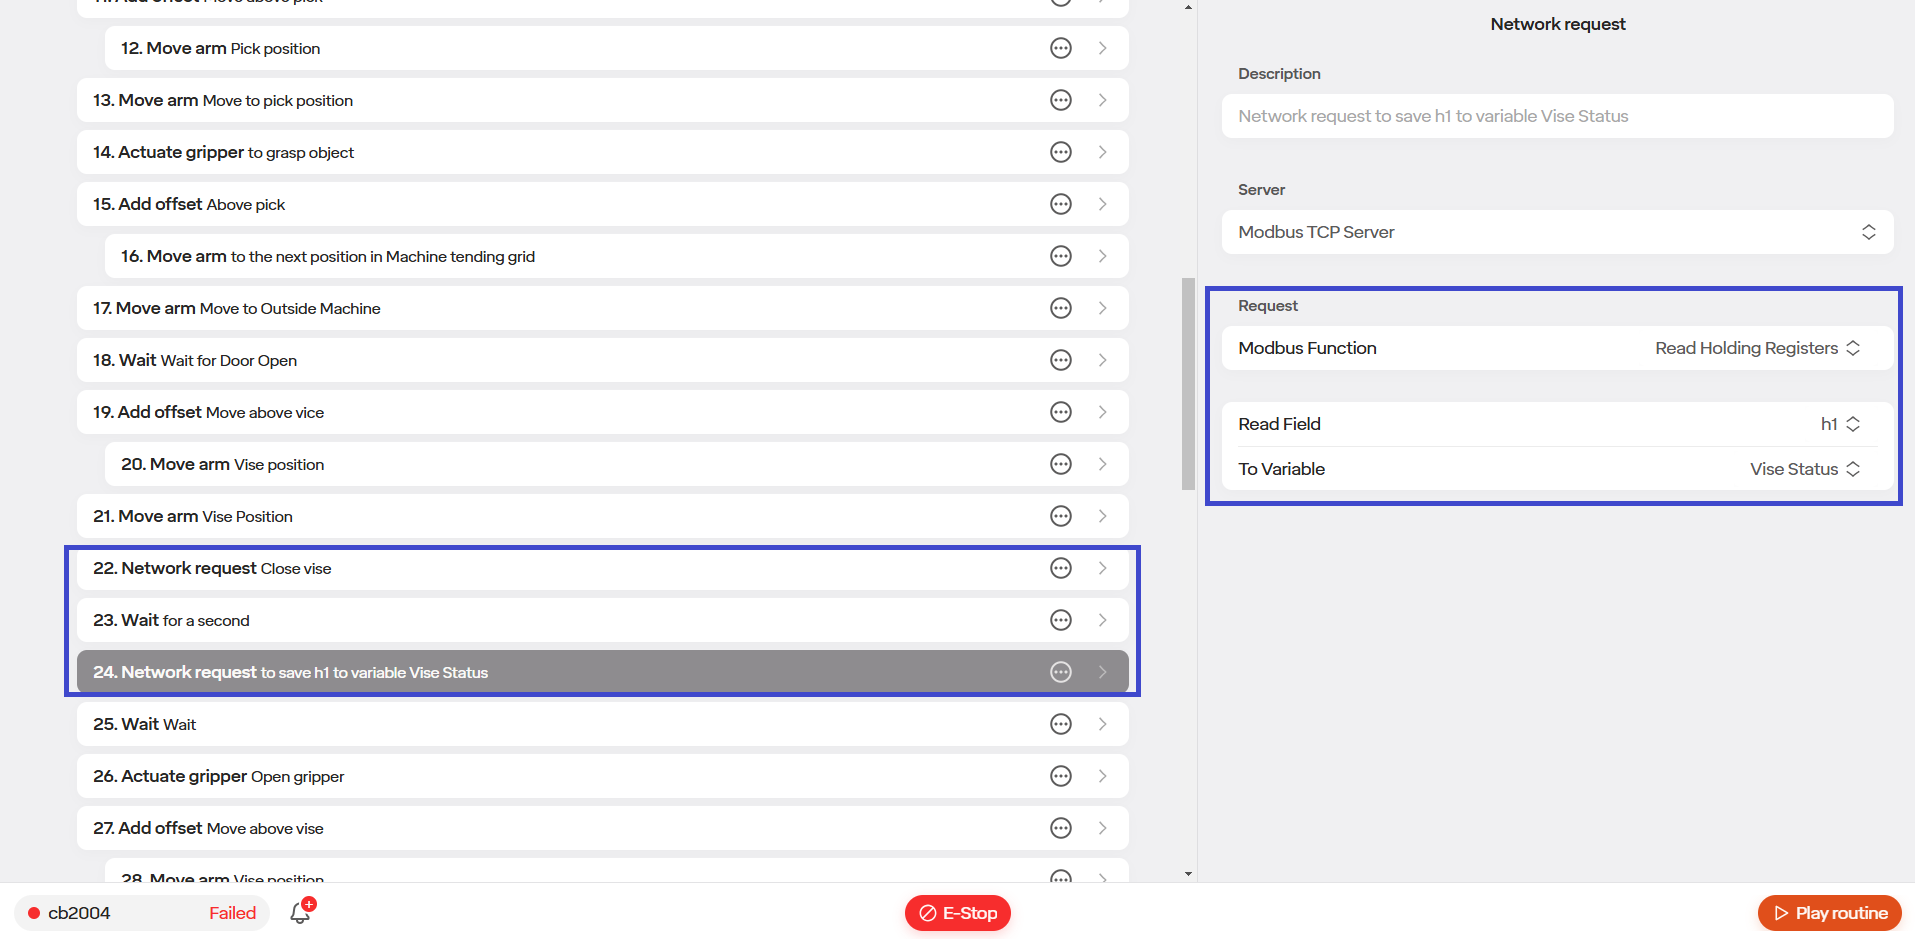
Task: Open options menu for step 25 Wait
Action: (x=1061, y=724)
